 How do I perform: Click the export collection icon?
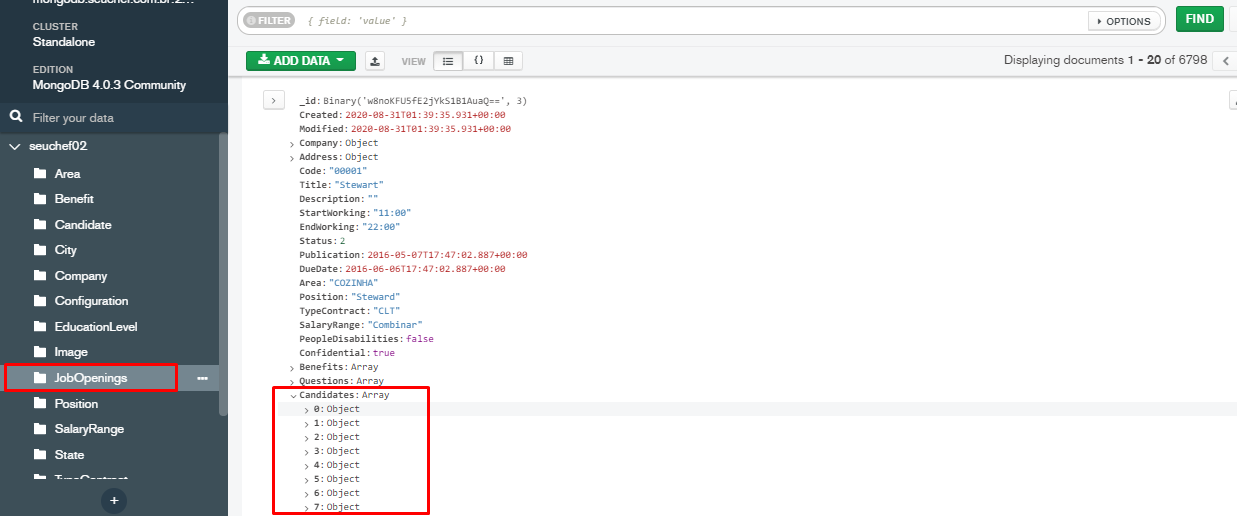point(375,61)
